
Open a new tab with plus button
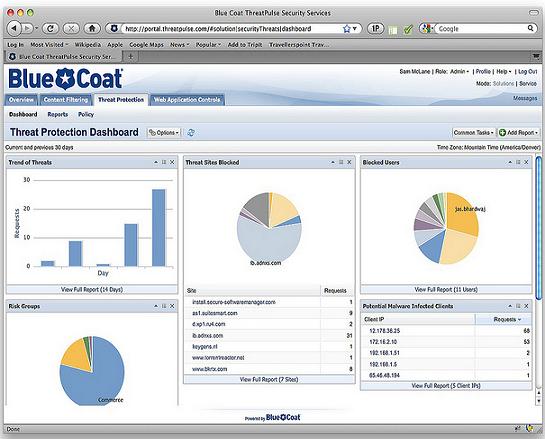pyautogui.click(x=131, y=56)
